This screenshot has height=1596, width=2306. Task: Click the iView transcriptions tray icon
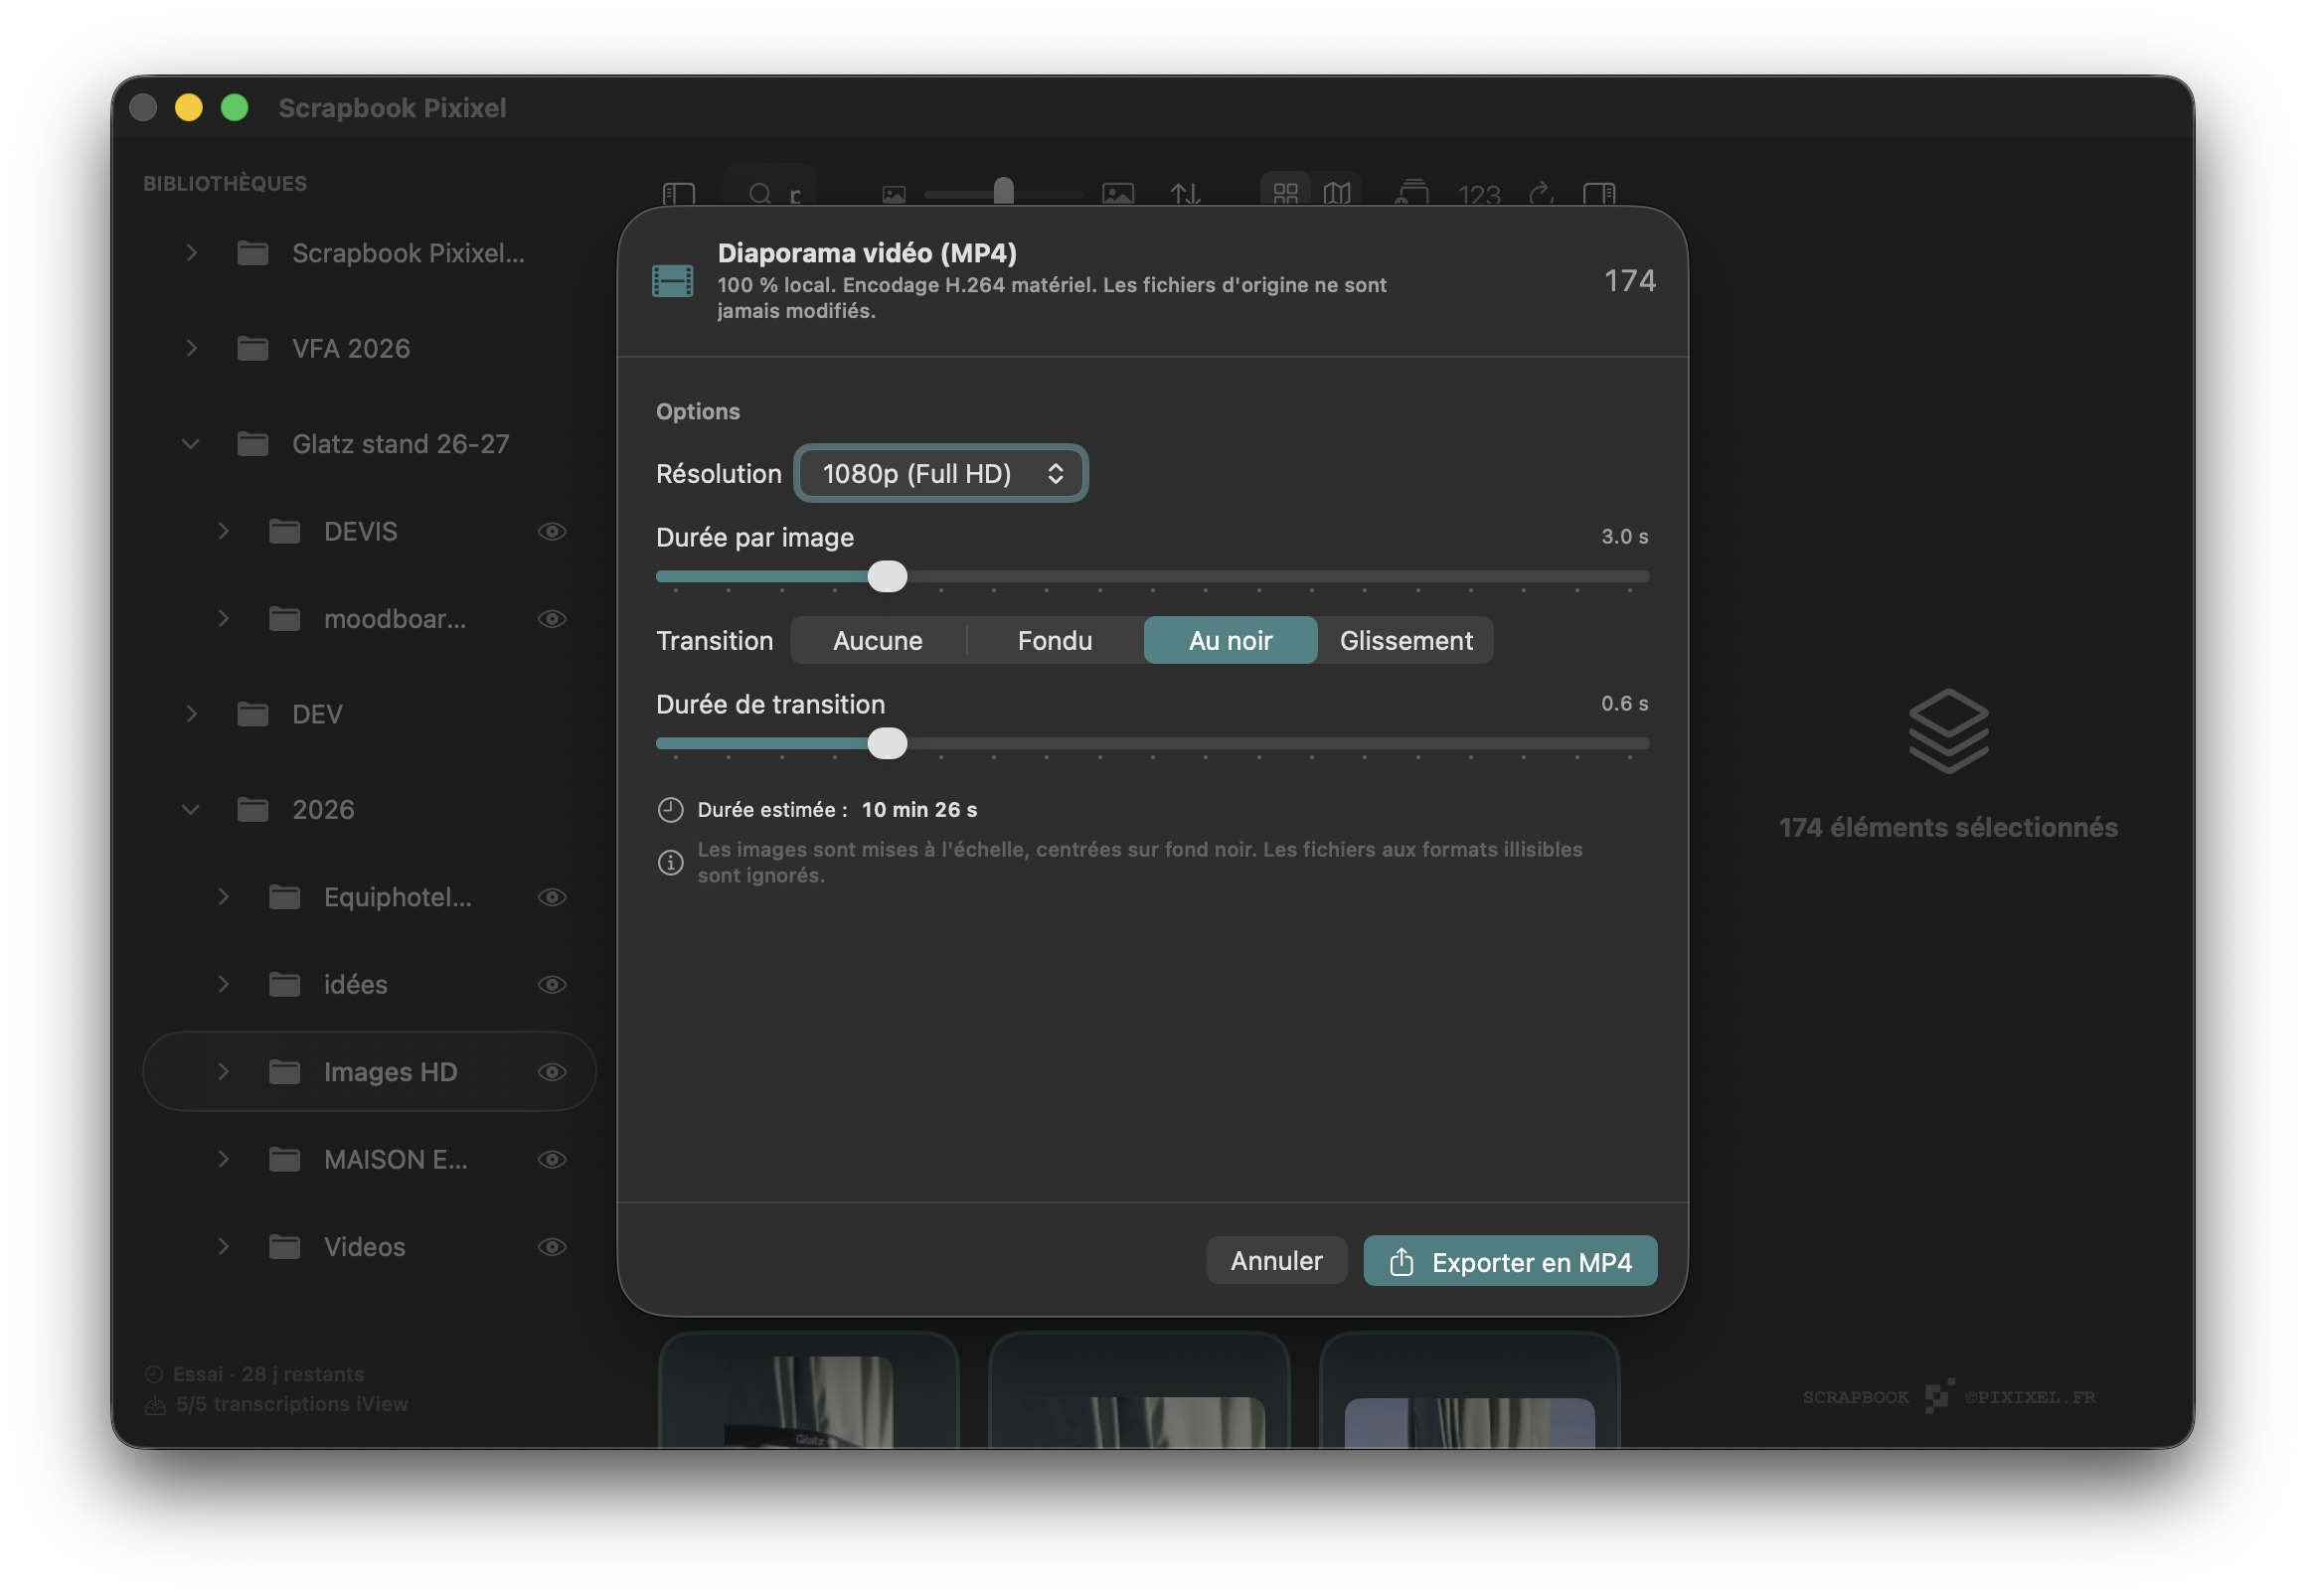155,1405
